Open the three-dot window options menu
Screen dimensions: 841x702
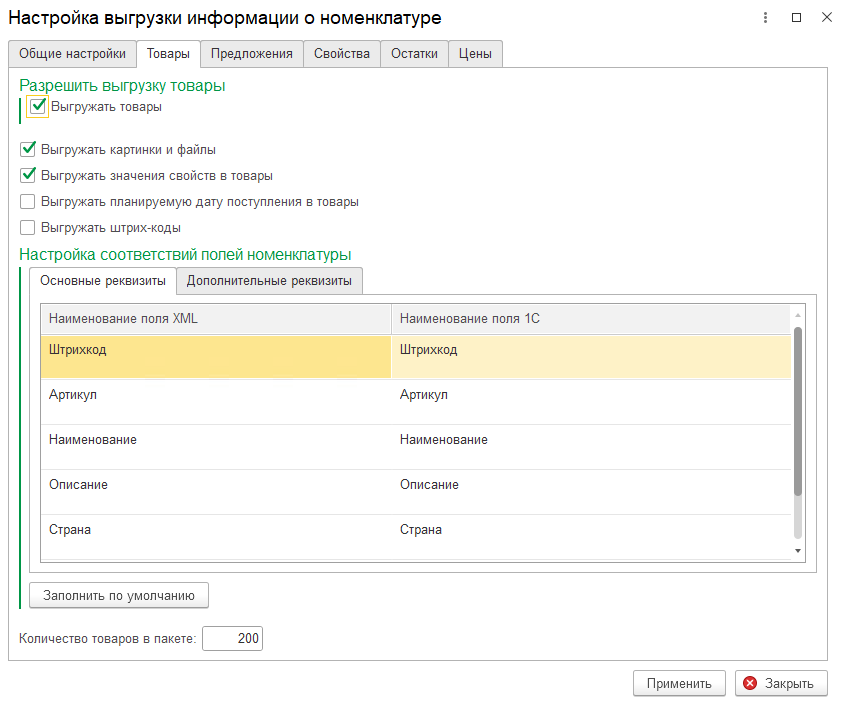(x=765, y=18)
